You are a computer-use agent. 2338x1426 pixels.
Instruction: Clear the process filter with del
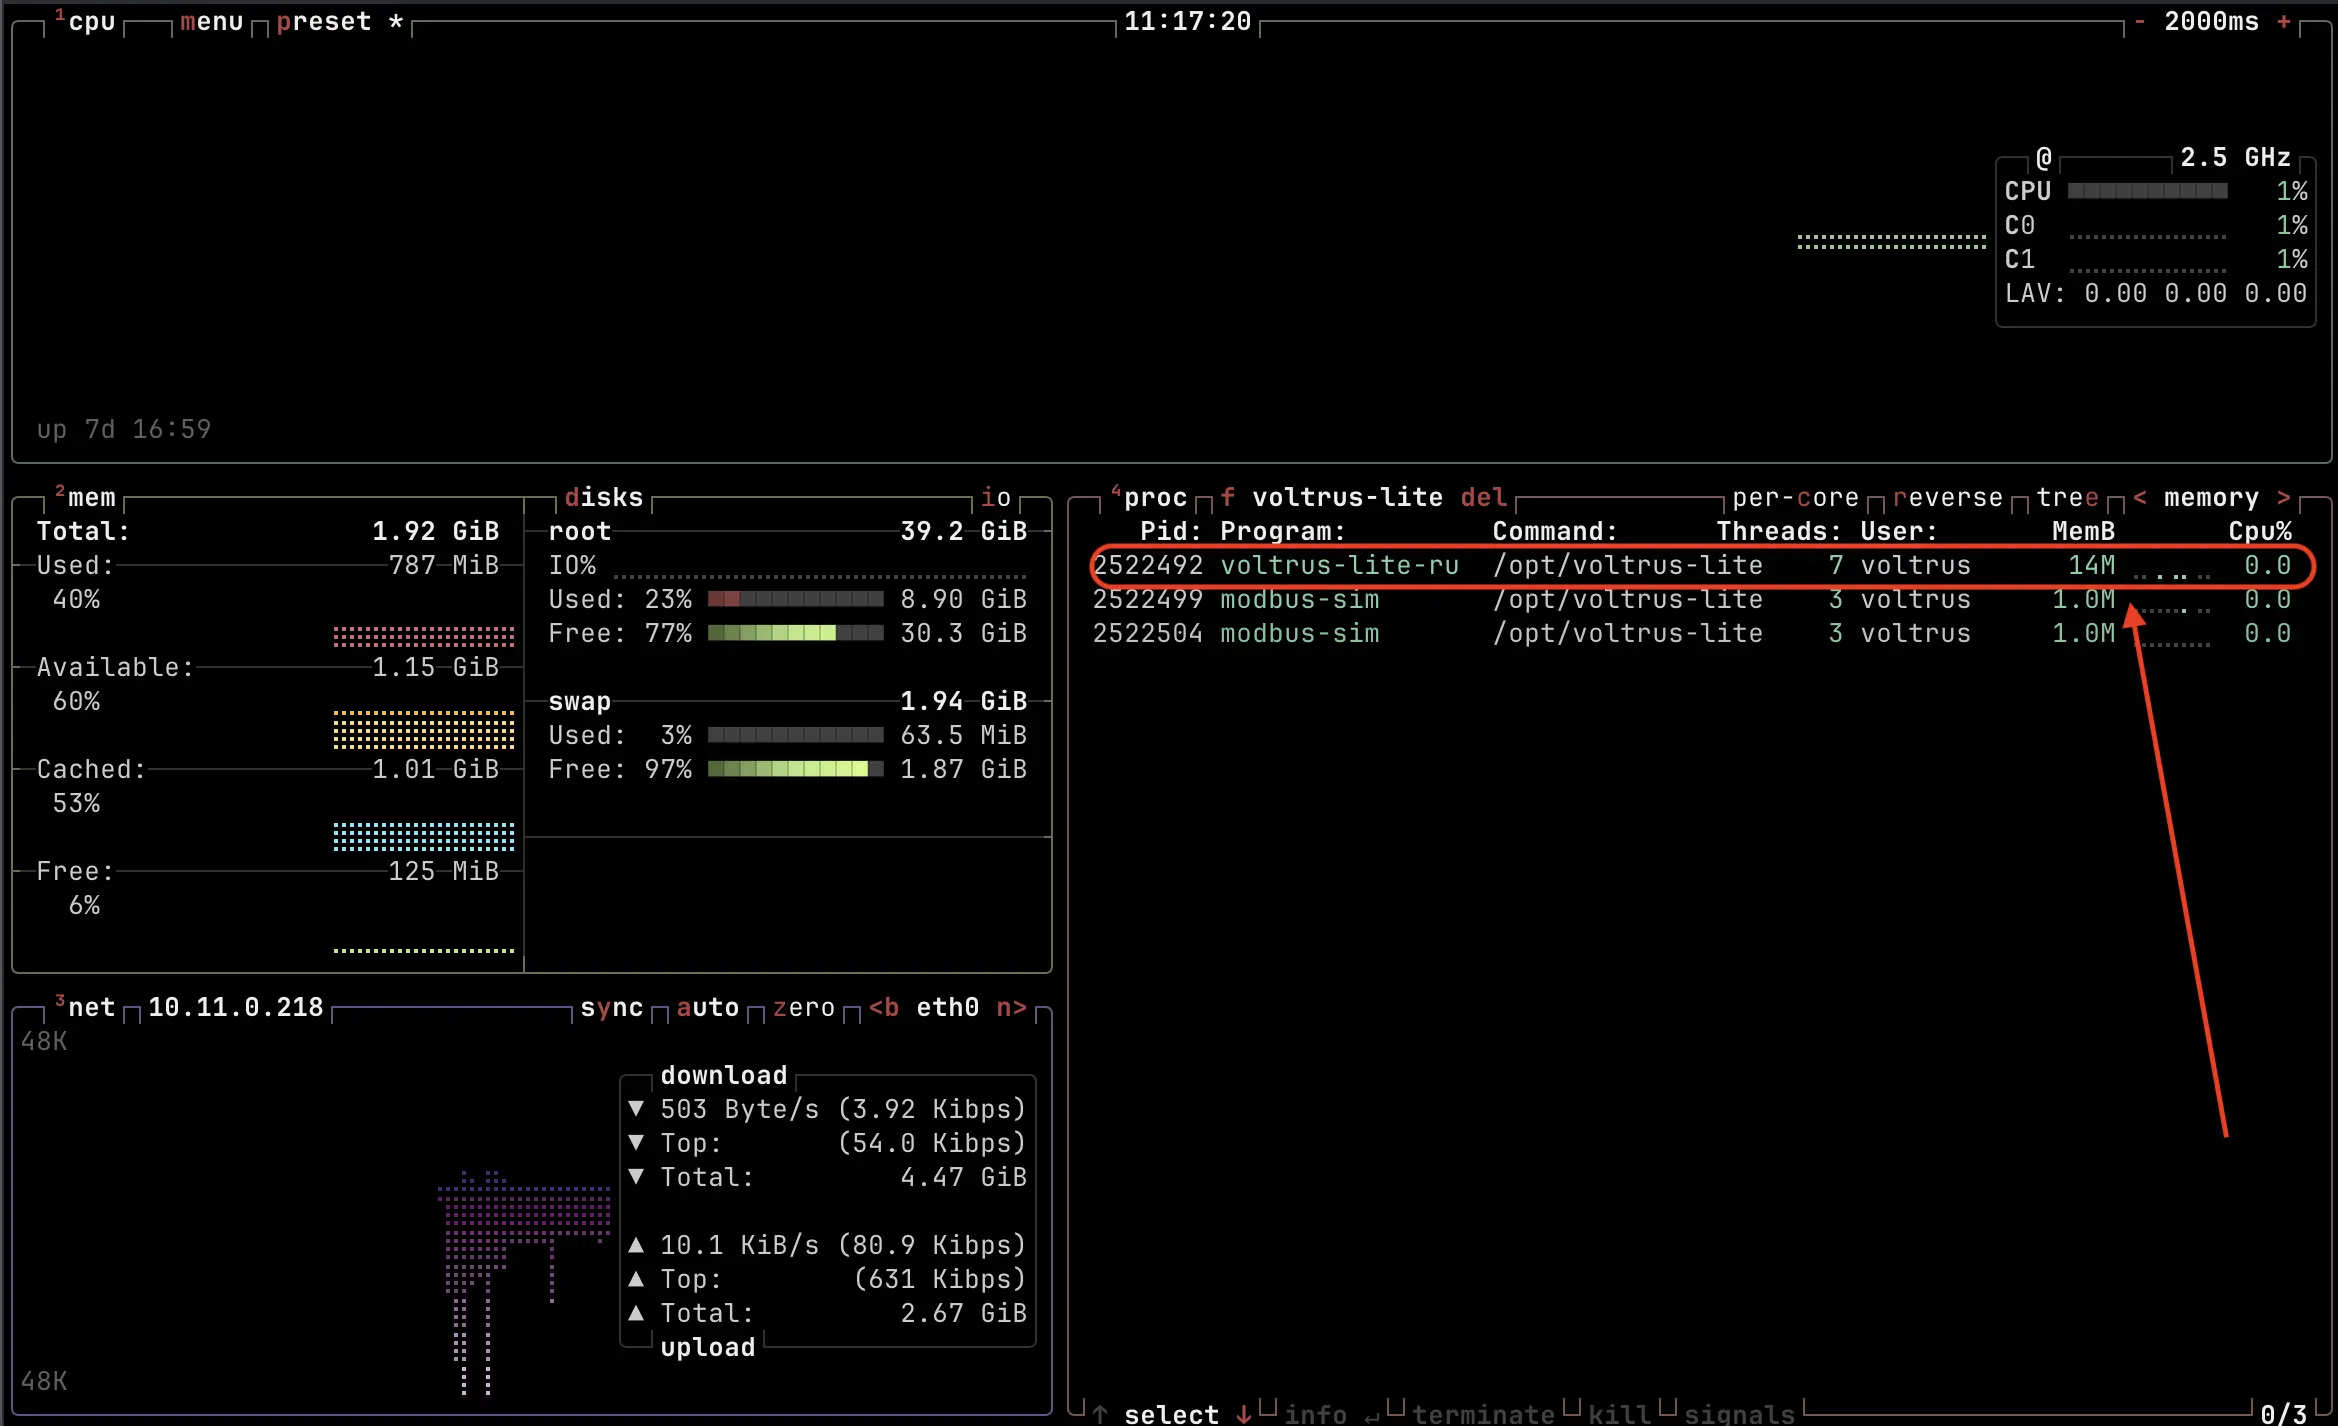coord(1484,497)
